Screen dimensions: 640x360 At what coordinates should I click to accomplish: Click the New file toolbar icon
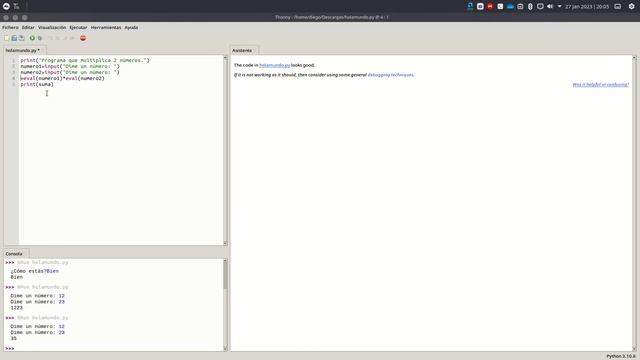click(x=7, y=38)
